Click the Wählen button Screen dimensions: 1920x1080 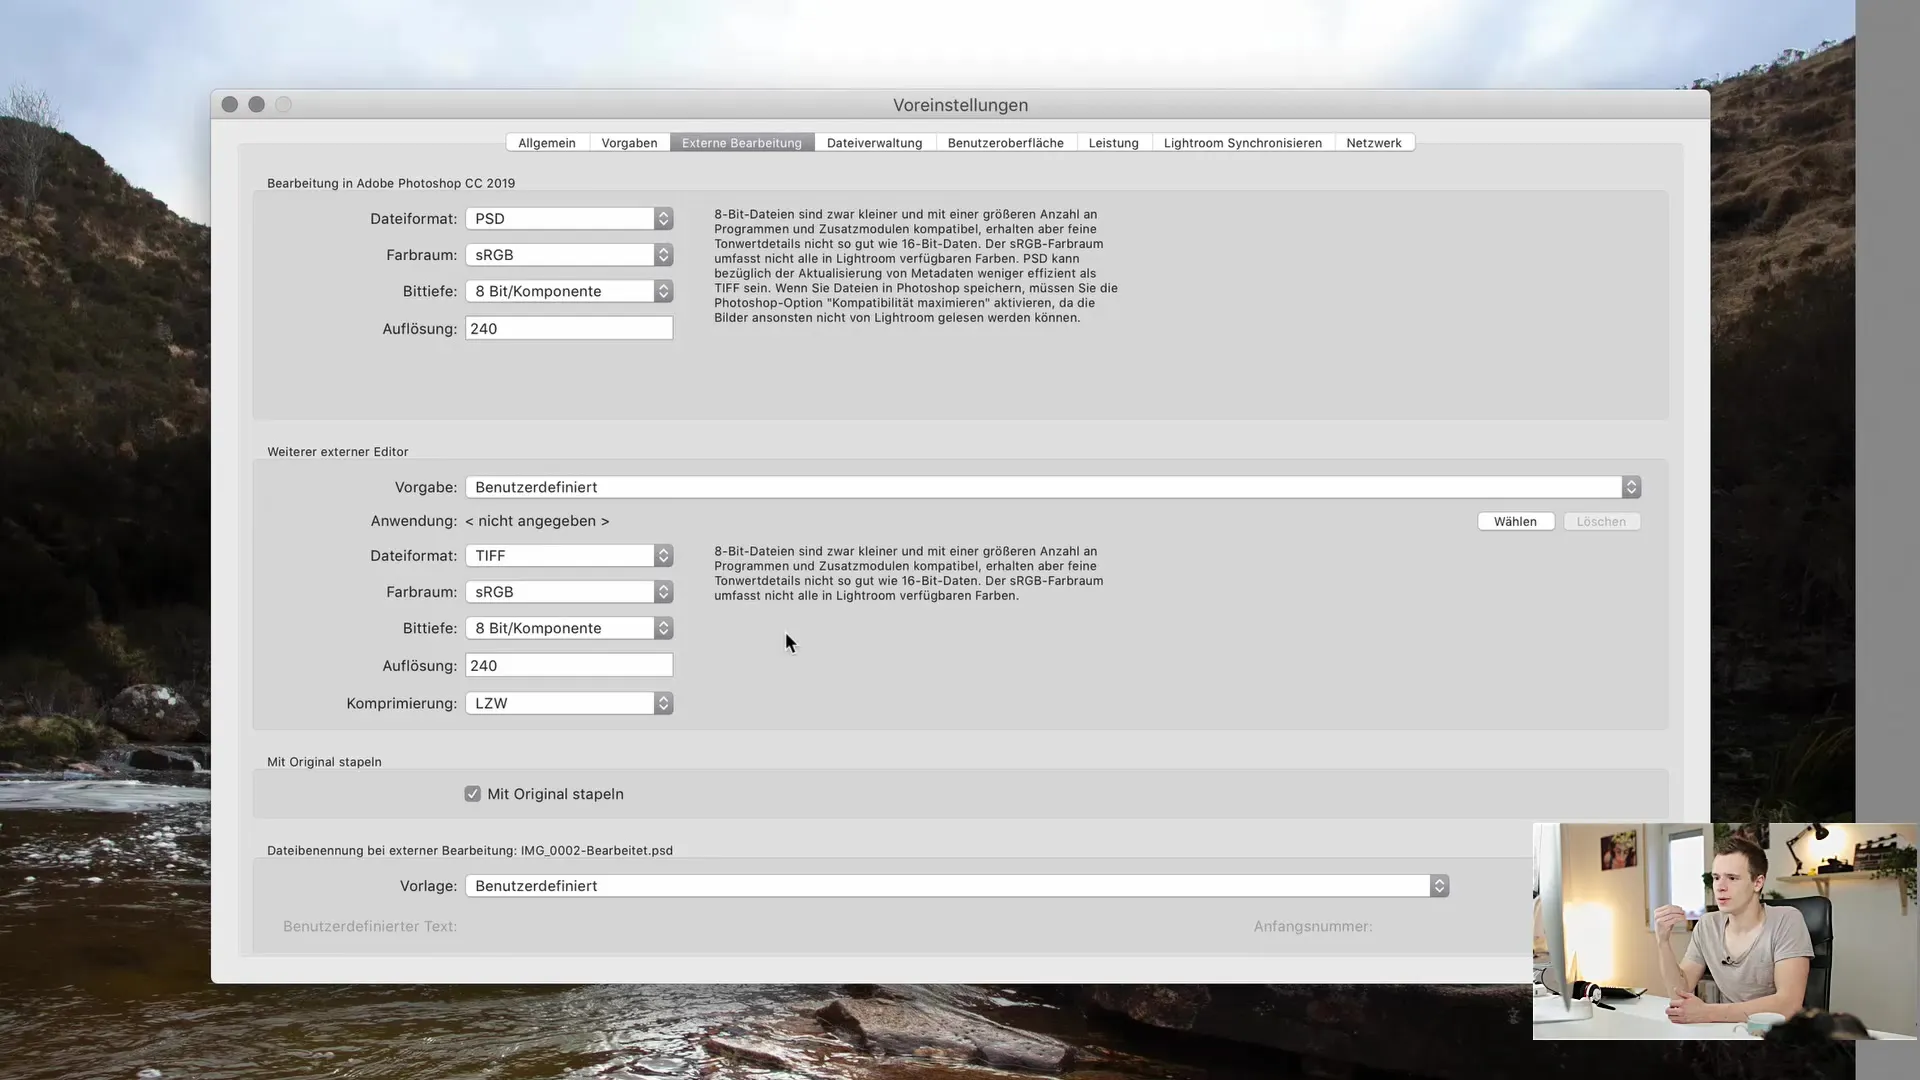1515,521
